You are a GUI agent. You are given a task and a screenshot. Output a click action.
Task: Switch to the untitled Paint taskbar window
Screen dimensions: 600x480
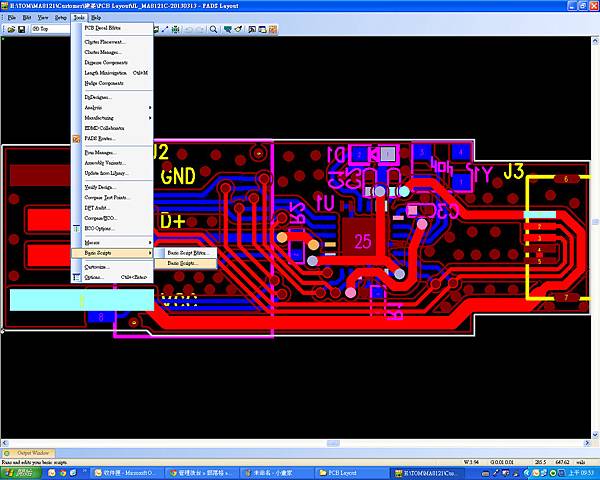pyautogui.click(x=277, y=473)
